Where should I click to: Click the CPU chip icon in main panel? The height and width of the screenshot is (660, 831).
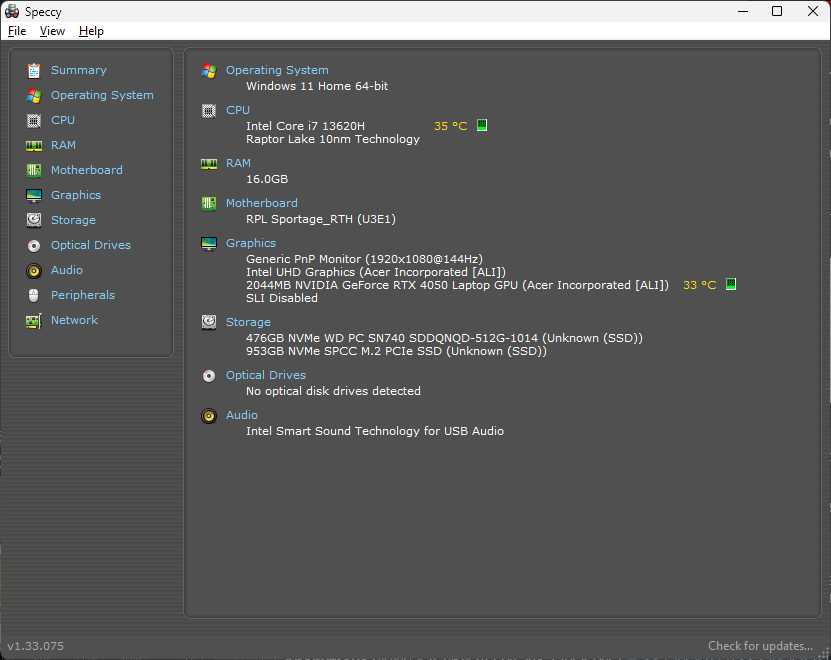[209, 111]
